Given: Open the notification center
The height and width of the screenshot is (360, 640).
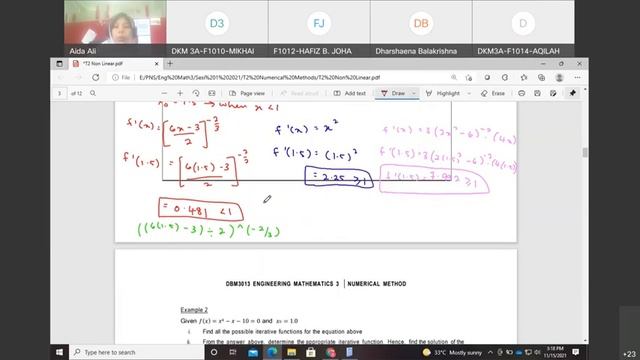Looking at the screenshot, I should coord(576,352).
